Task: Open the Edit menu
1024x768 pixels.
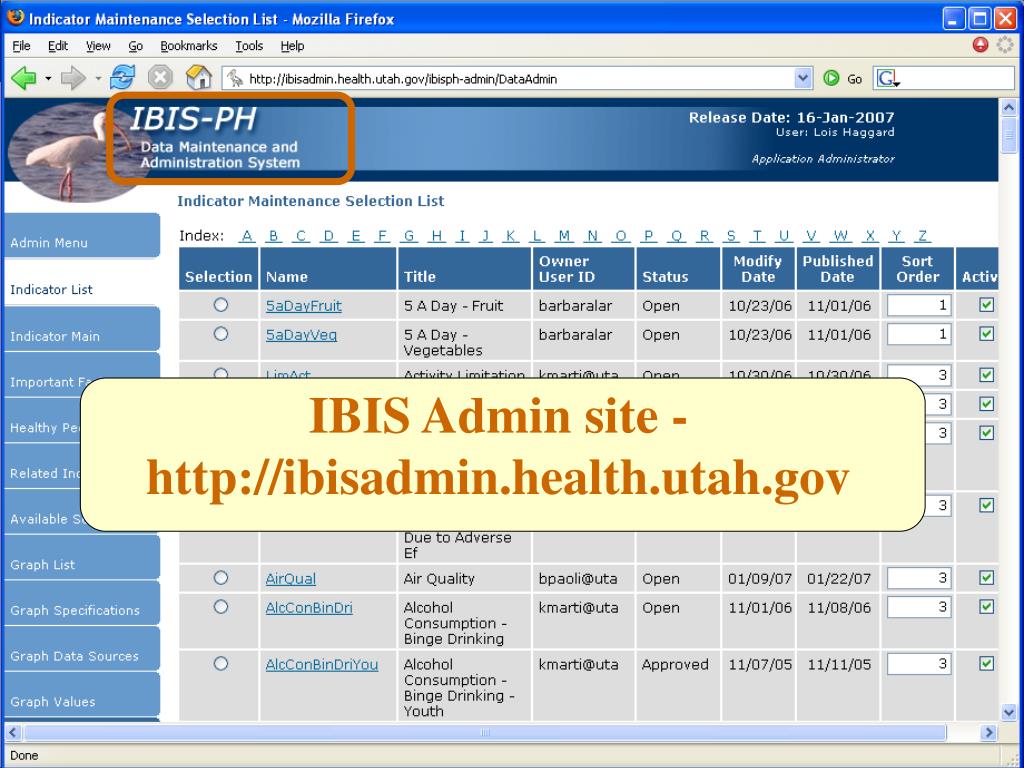Action: pyautogui.click(x=57, y=46)
